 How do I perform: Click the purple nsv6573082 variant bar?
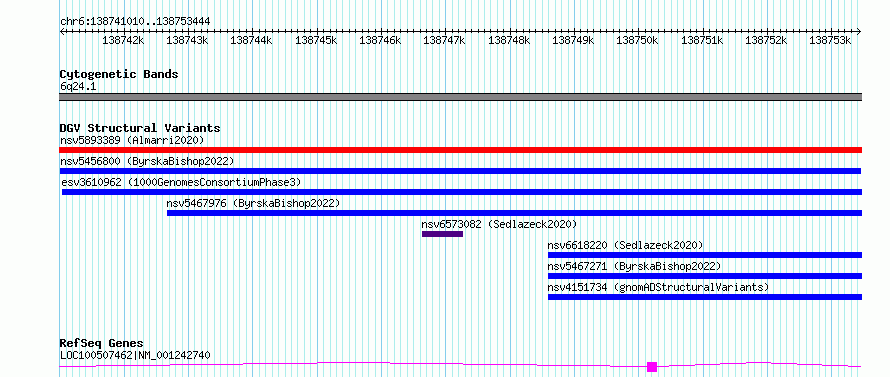point(442,234)
